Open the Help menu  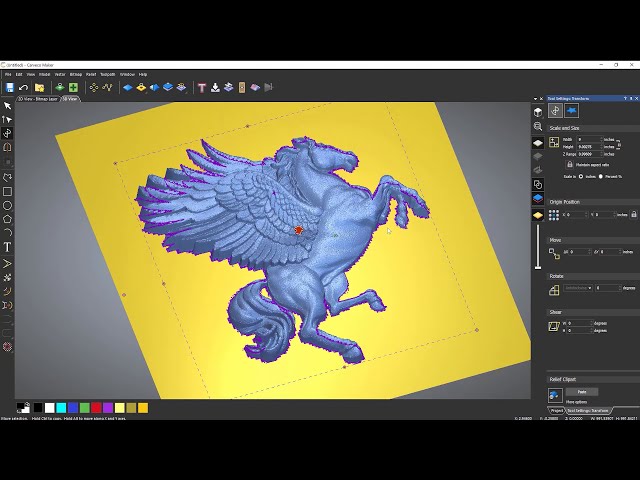click(x=143, y=75)
